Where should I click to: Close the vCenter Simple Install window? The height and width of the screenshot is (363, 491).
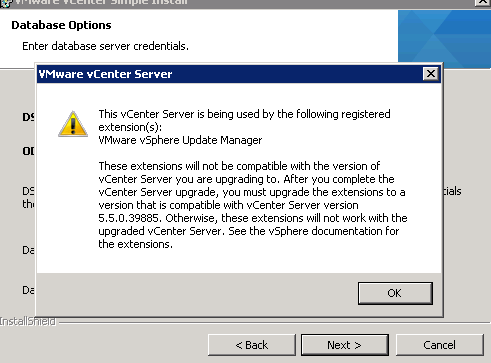[483, 2]
